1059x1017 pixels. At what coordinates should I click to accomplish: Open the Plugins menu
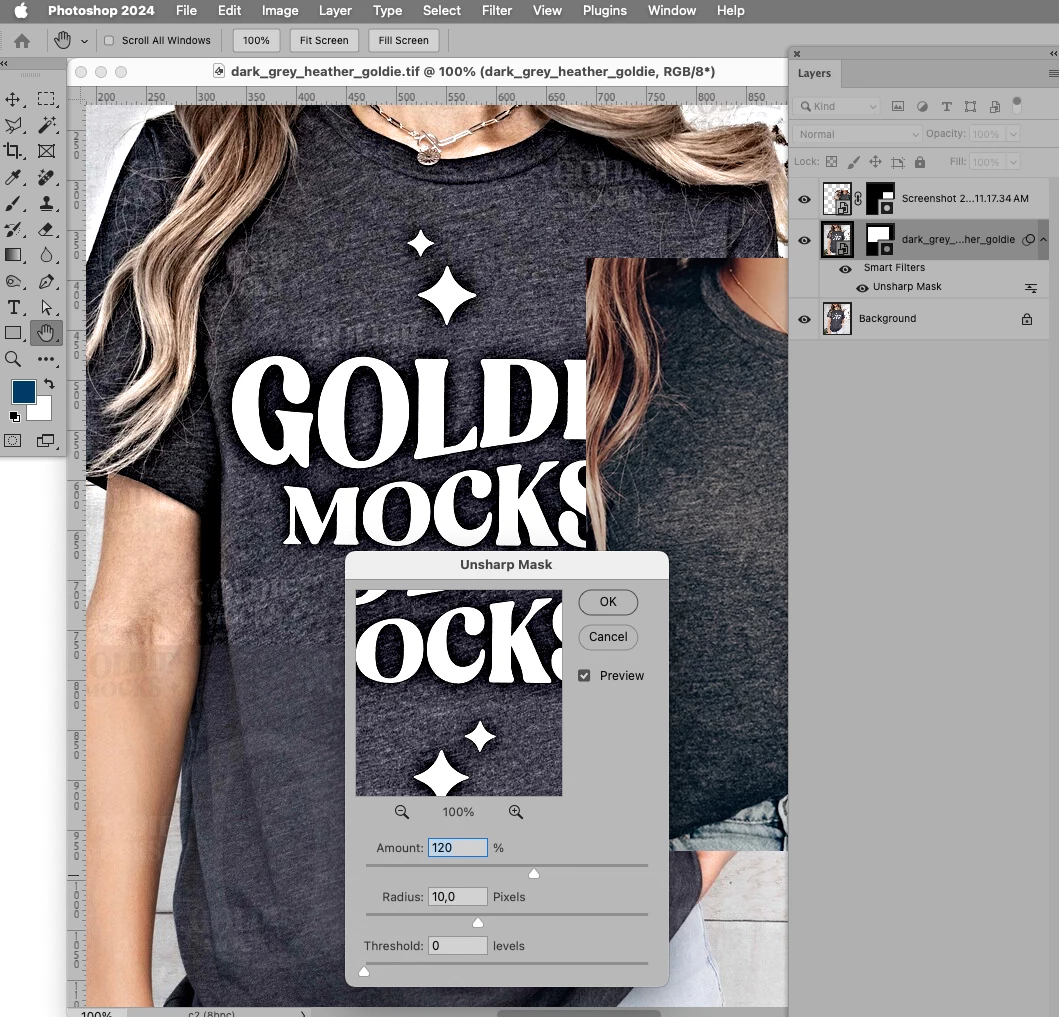pyautogui.click(x=604, y=11)
